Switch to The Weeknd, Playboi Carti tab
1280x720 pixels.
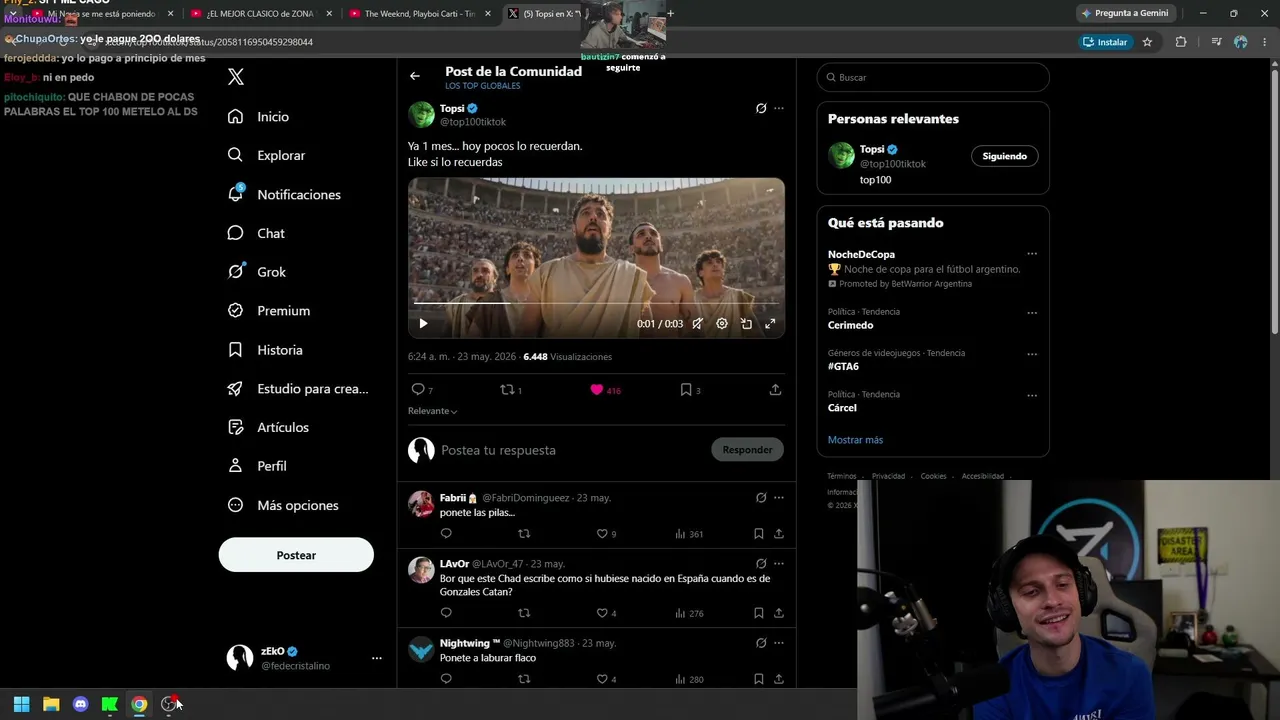click(421, 14)
